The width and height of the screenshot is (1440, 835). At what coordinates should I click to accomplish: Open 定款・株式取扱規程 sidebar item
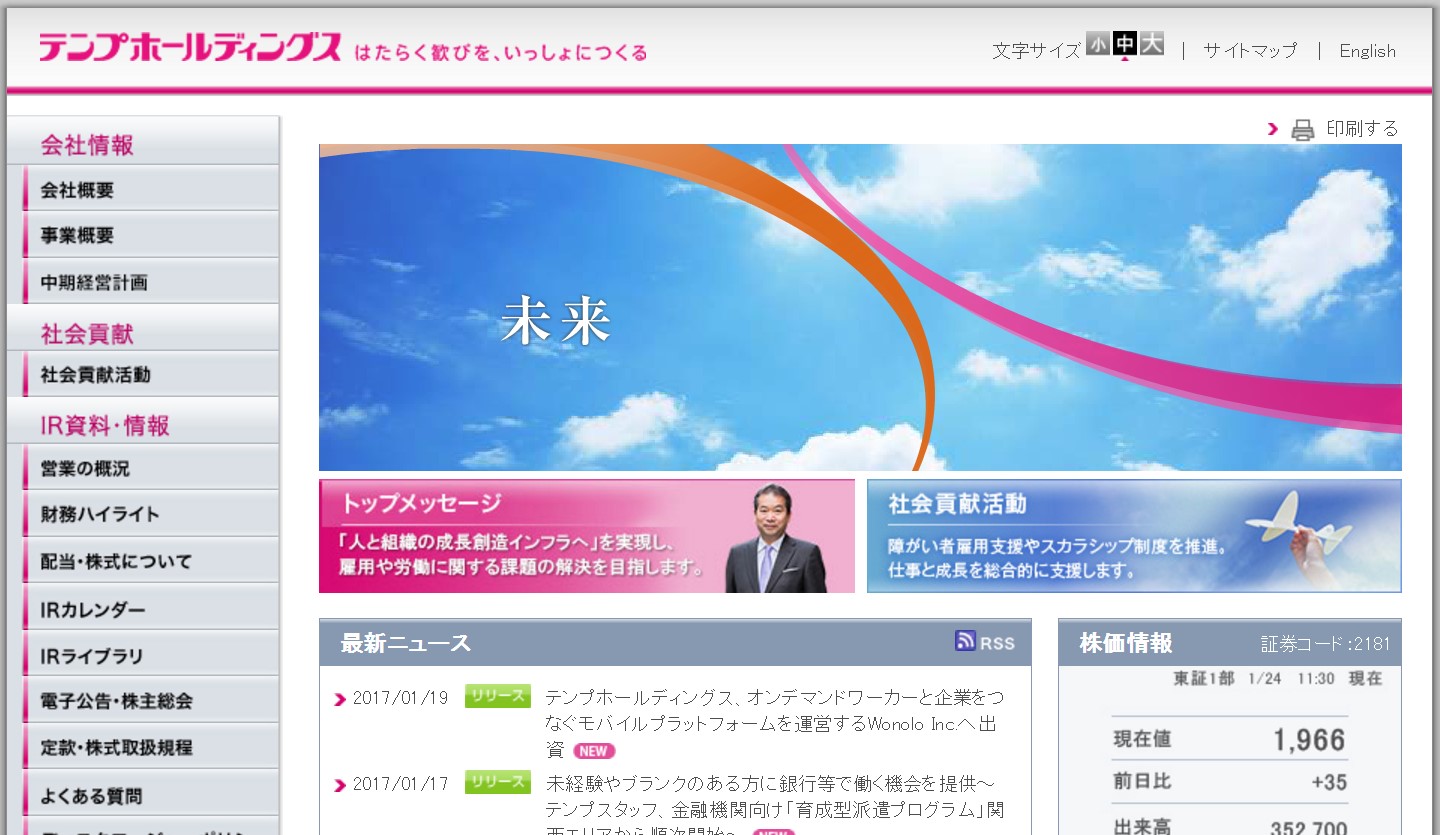tap(150, 747)
